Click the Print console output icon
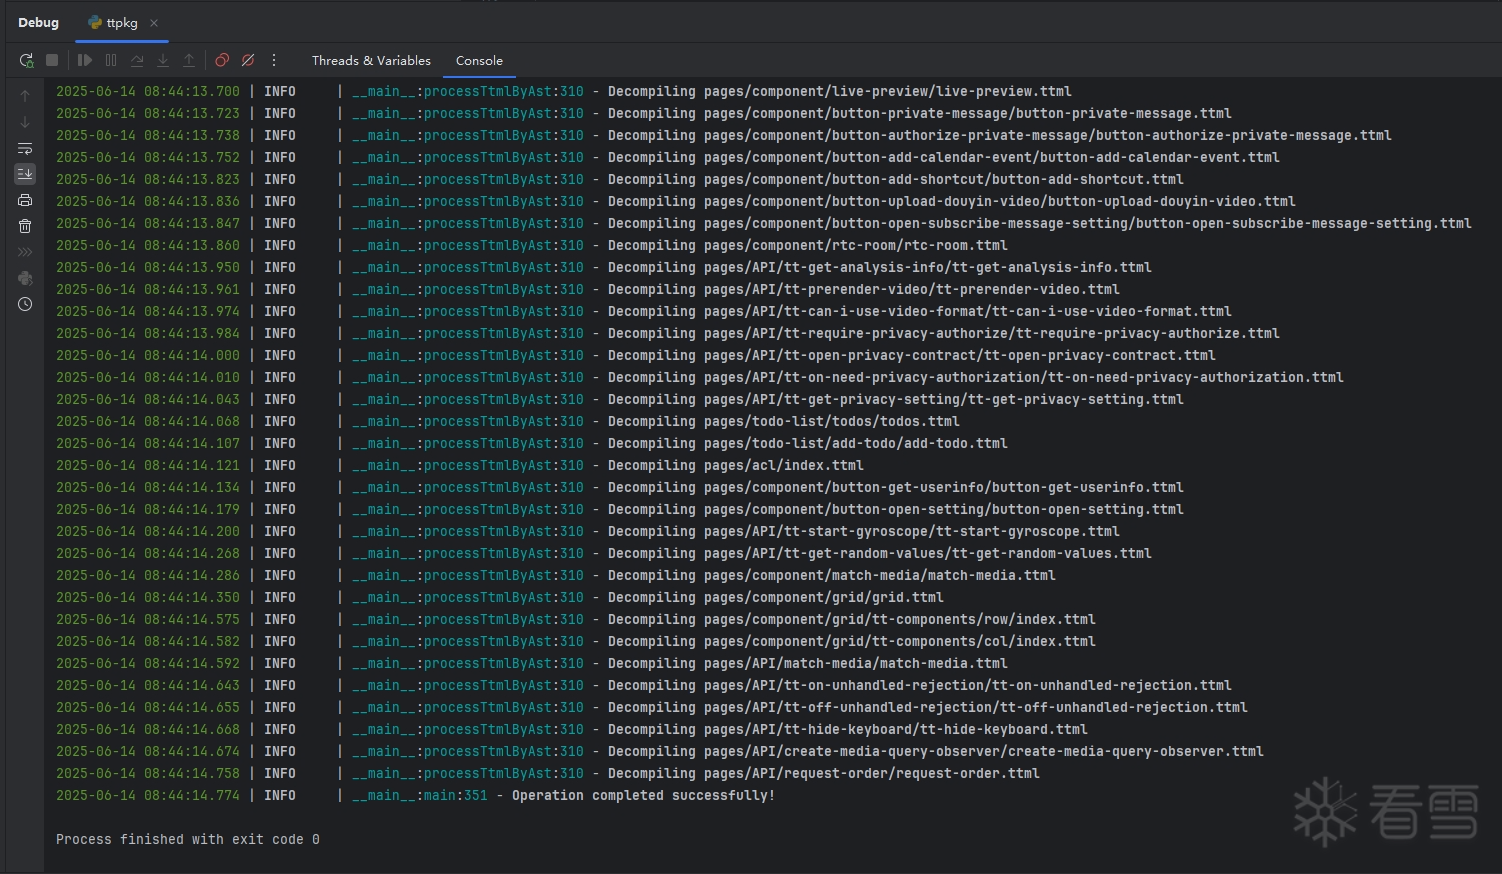 point(25,200)
